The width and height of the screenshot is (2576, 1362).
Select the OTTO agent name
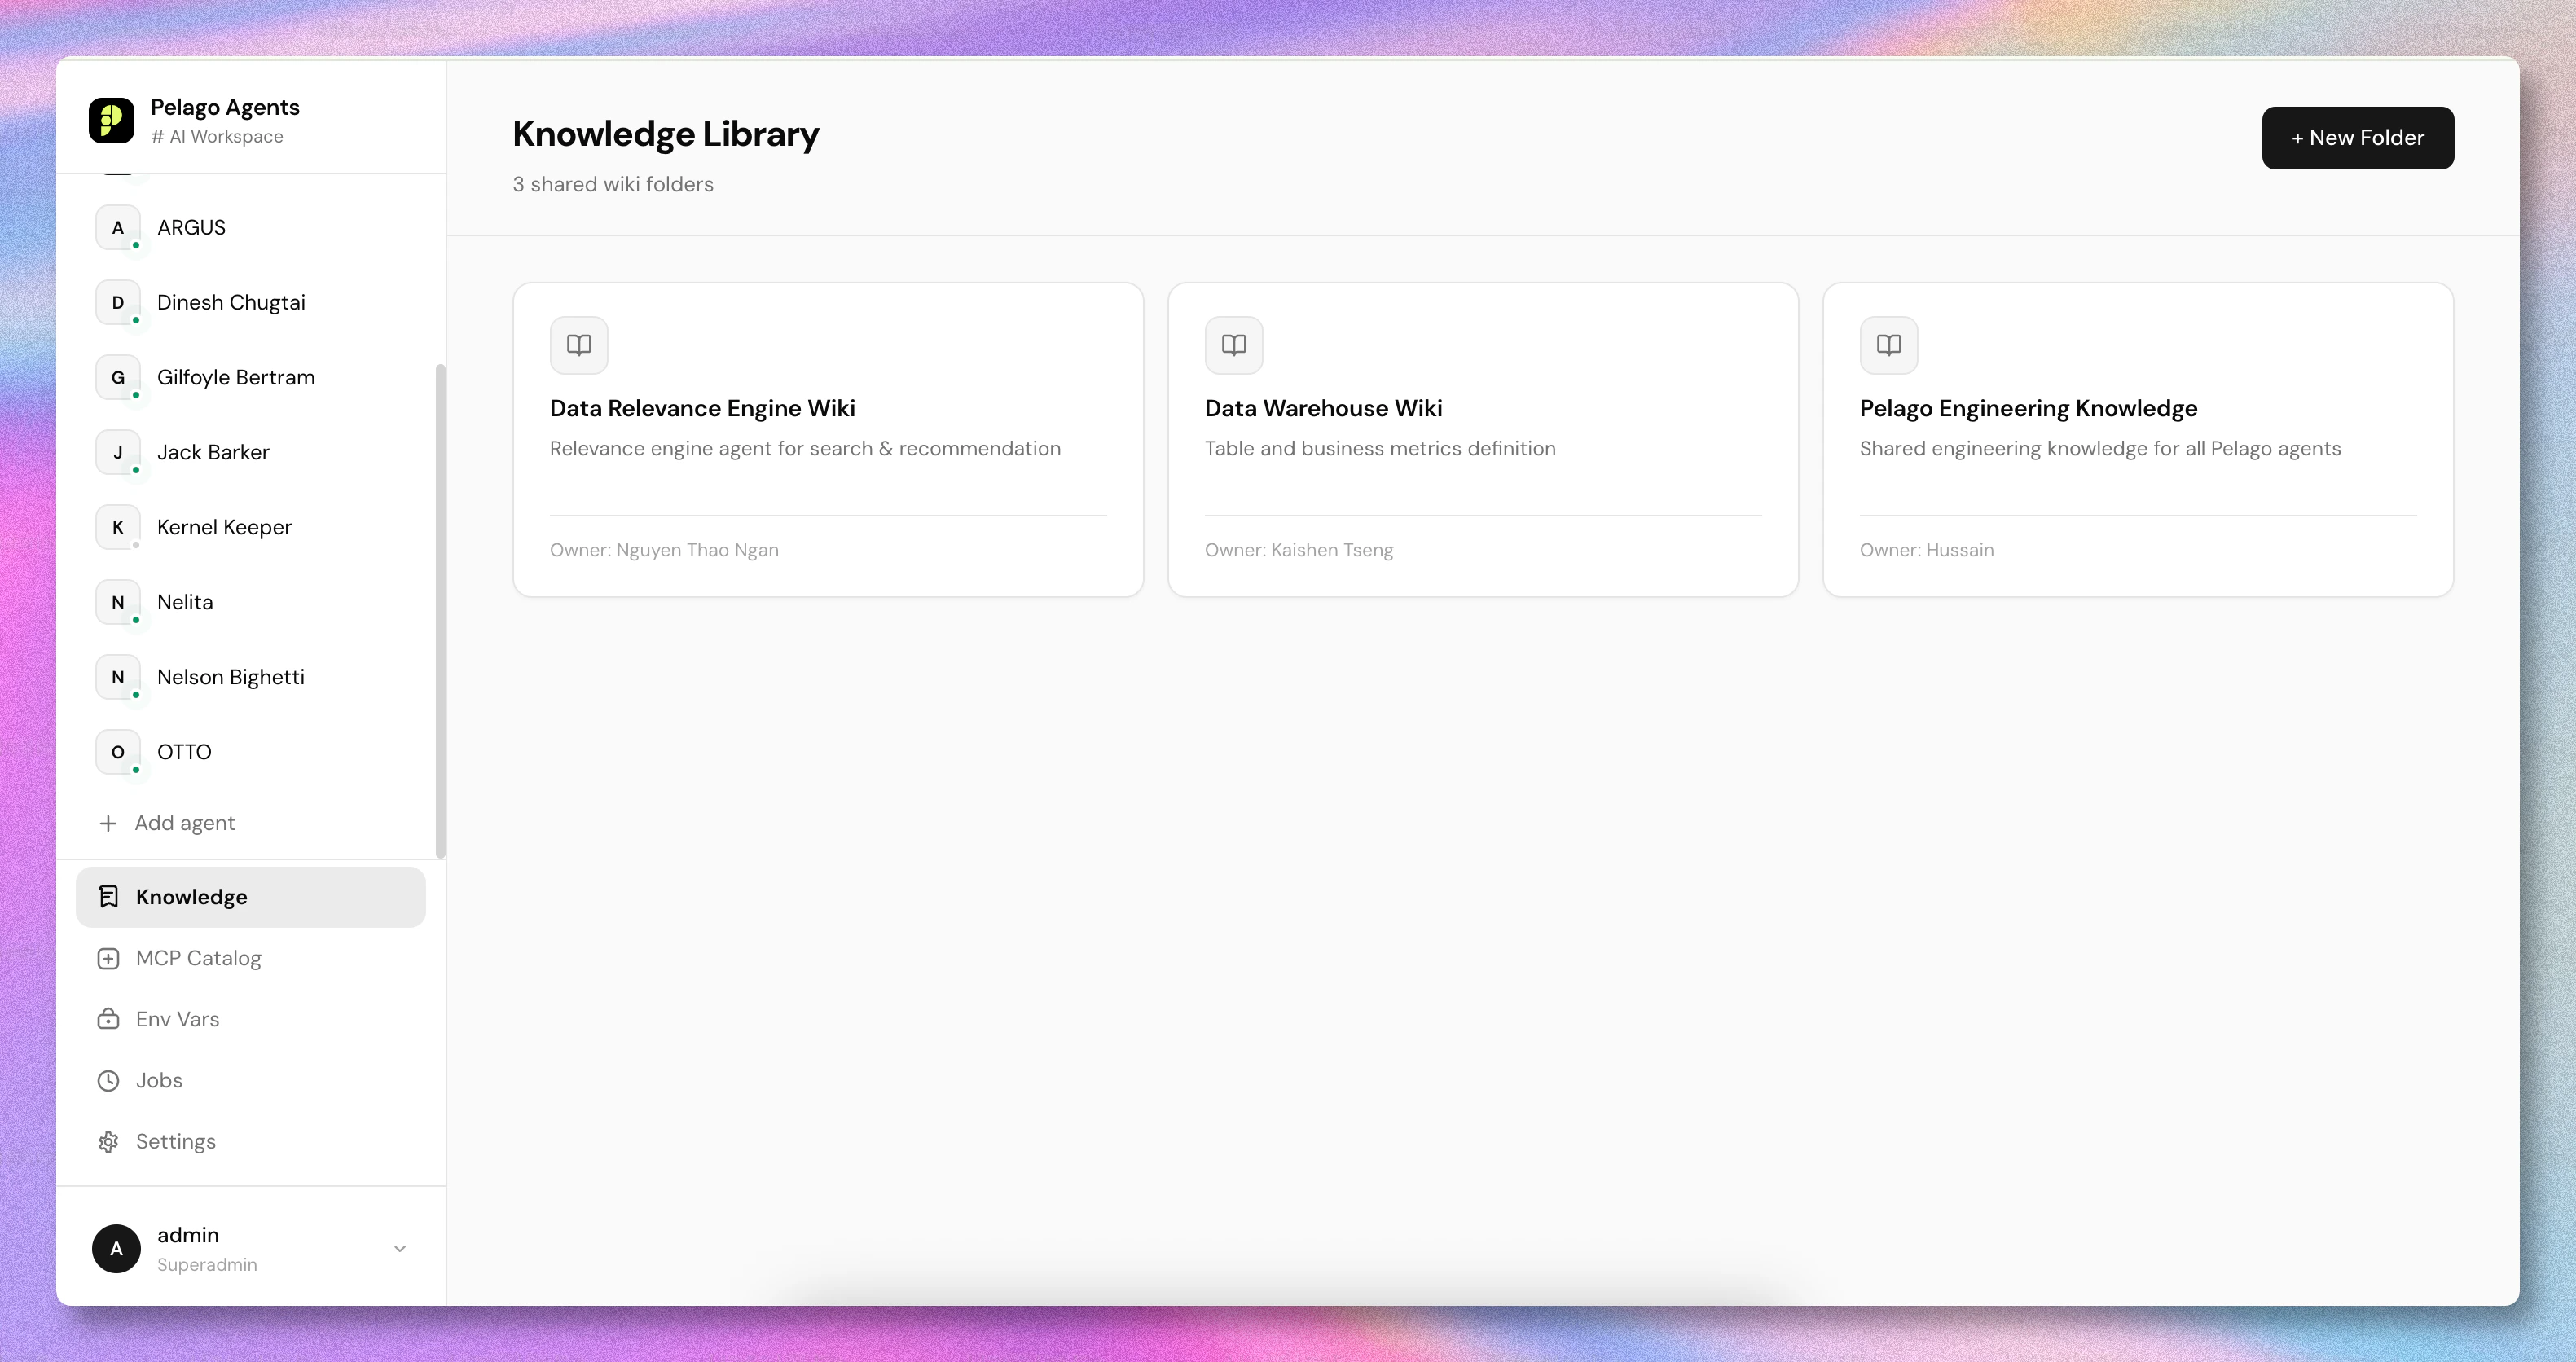pyautogui.click(x=184, y=753)
